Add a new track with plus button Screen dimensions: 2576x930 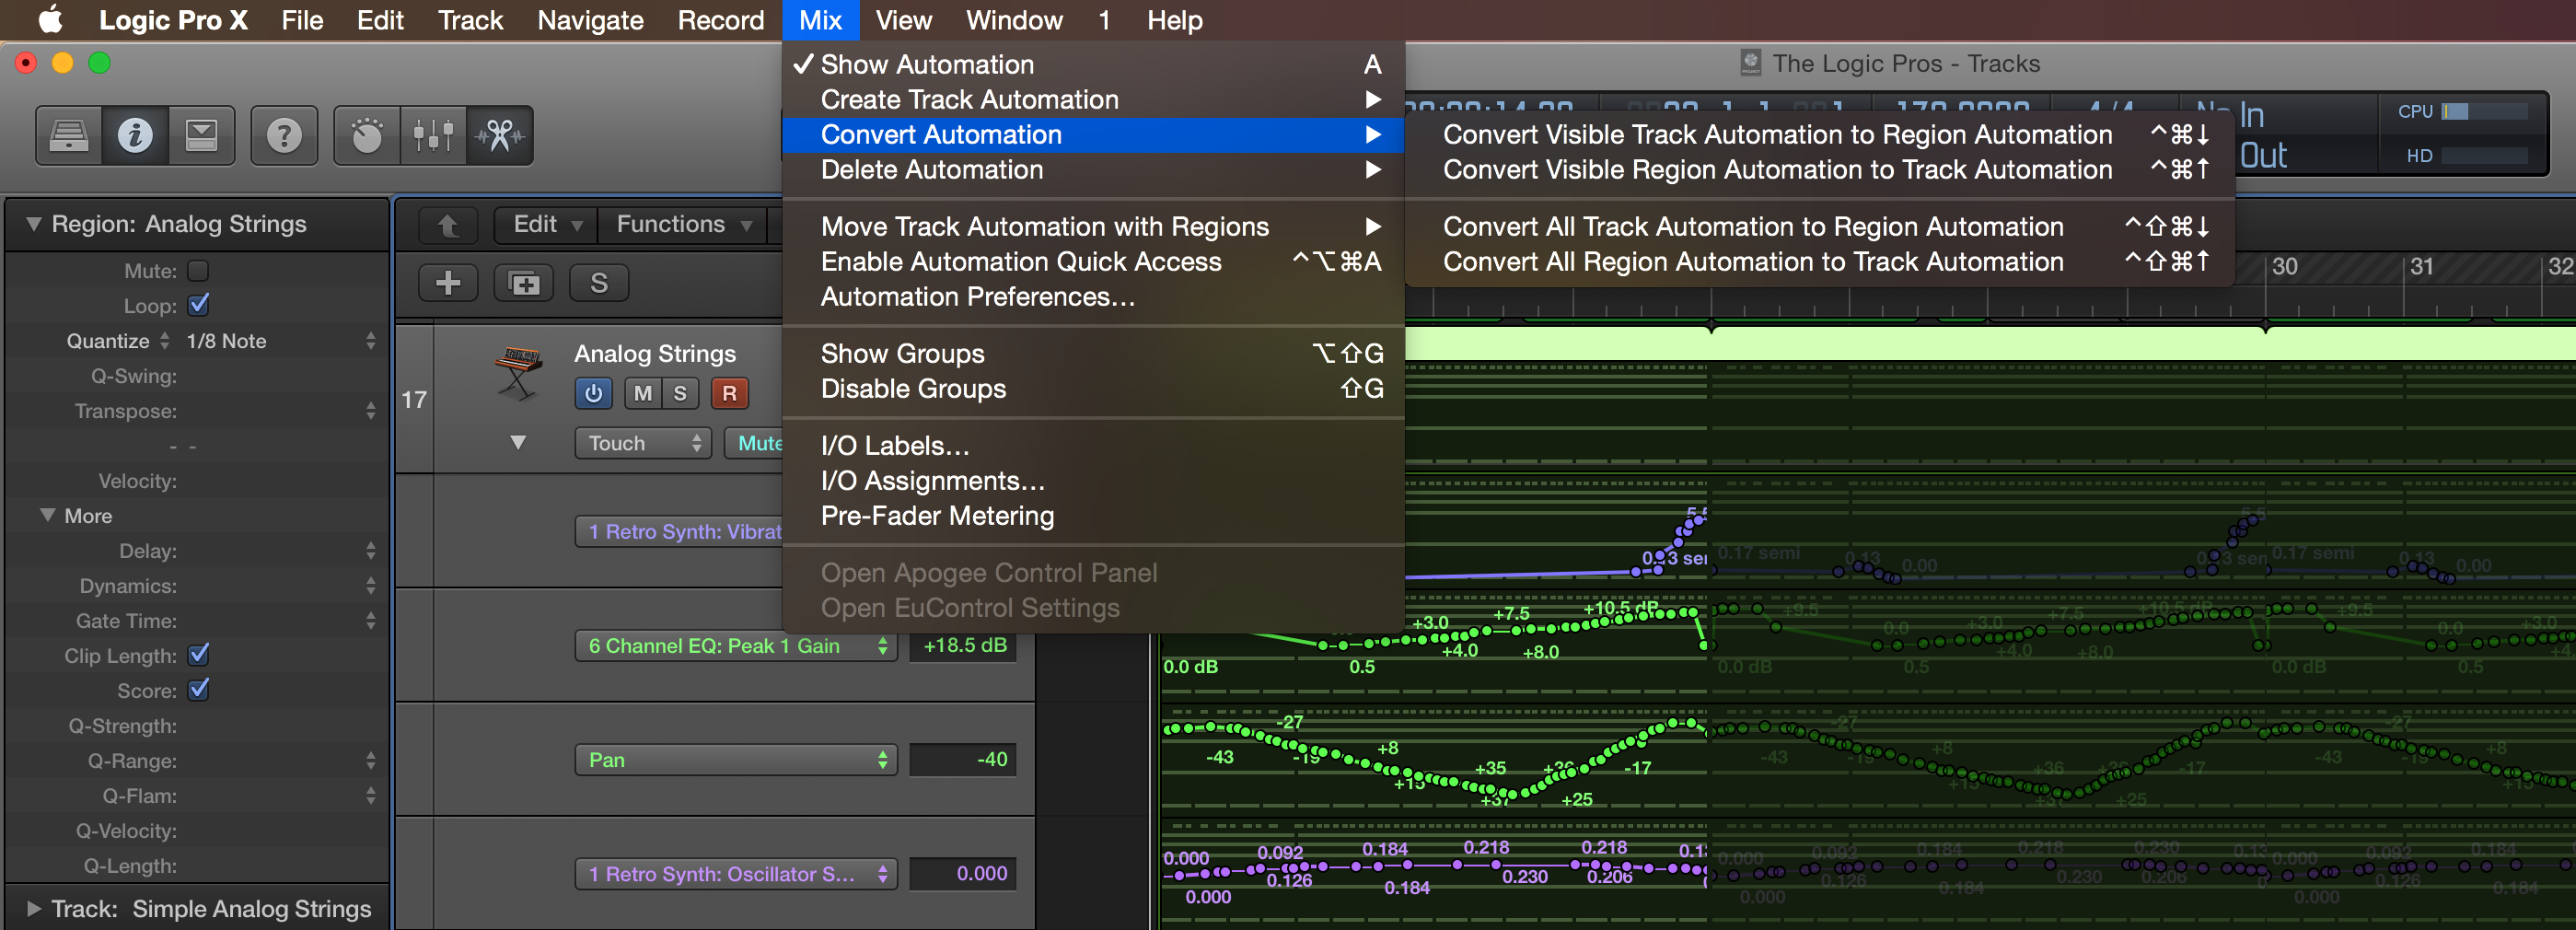tap(448, 283)
